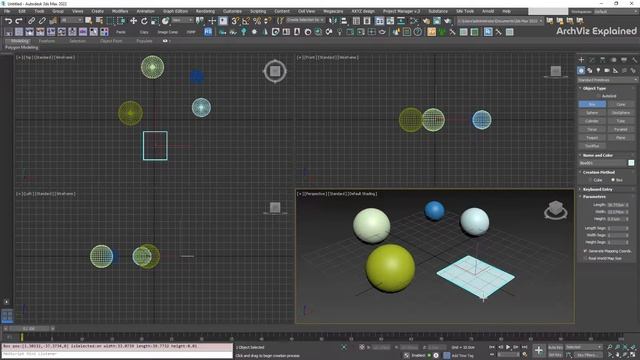Toggle the 3D Snaps icon
The image size is (640, 360).
[x=235, y=21]
